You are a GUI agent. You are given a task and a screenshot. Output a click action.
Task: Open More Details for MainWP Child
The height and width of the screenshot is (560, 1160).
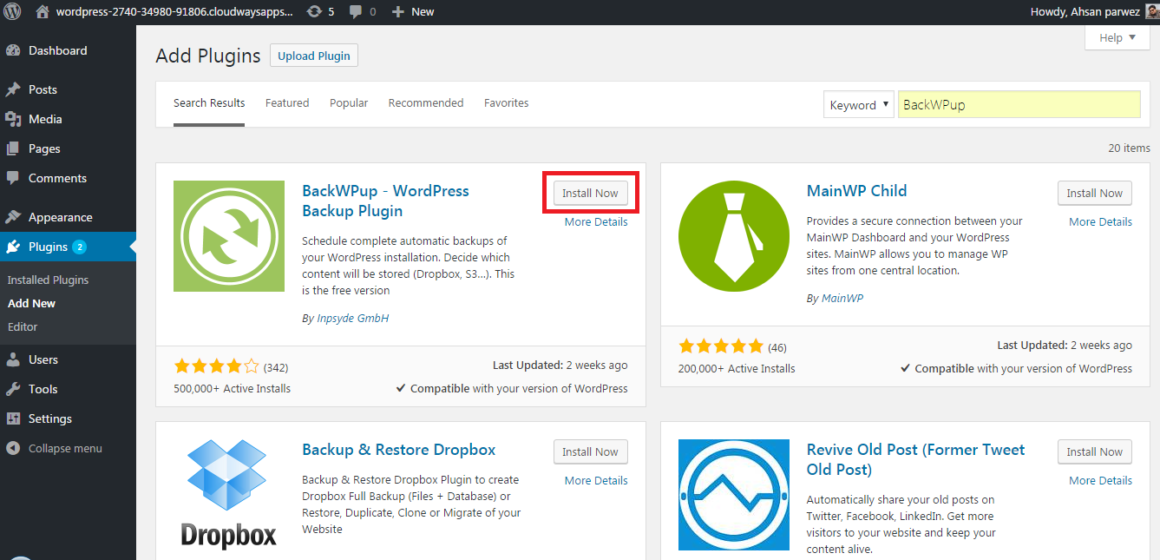click(x=1100, y=222)
